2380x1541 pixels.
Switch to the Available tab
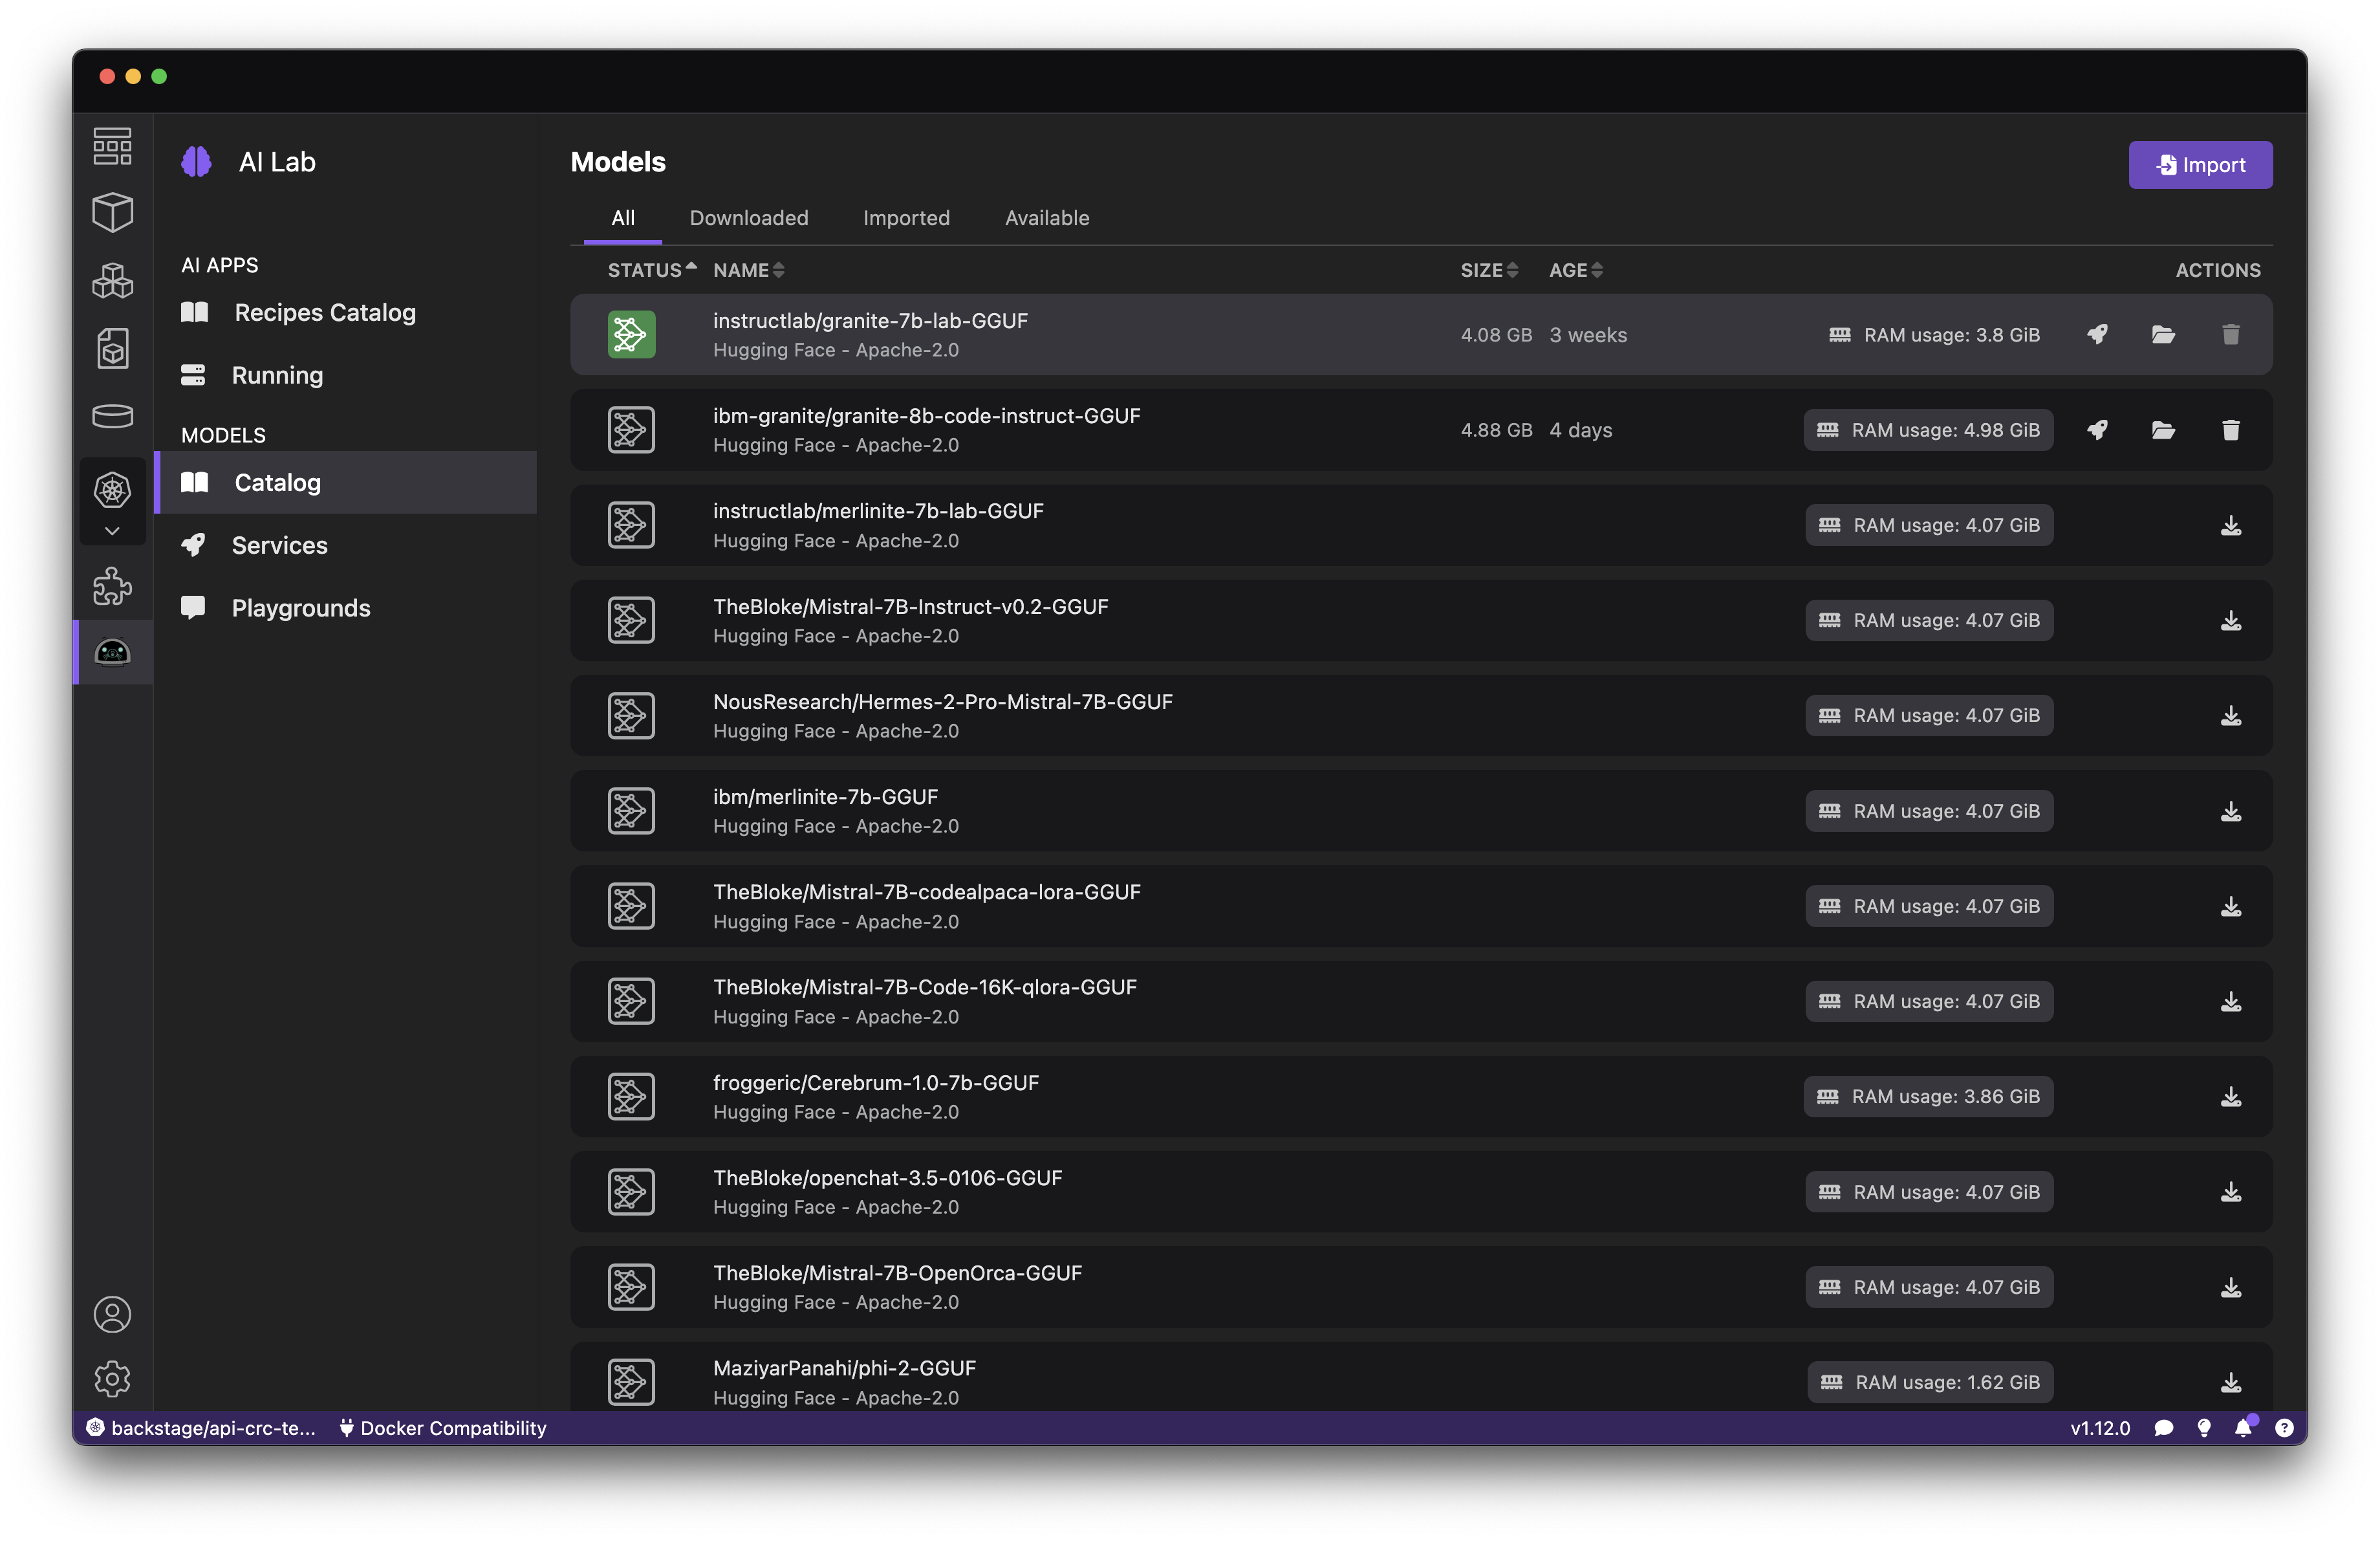(1047, 218)
